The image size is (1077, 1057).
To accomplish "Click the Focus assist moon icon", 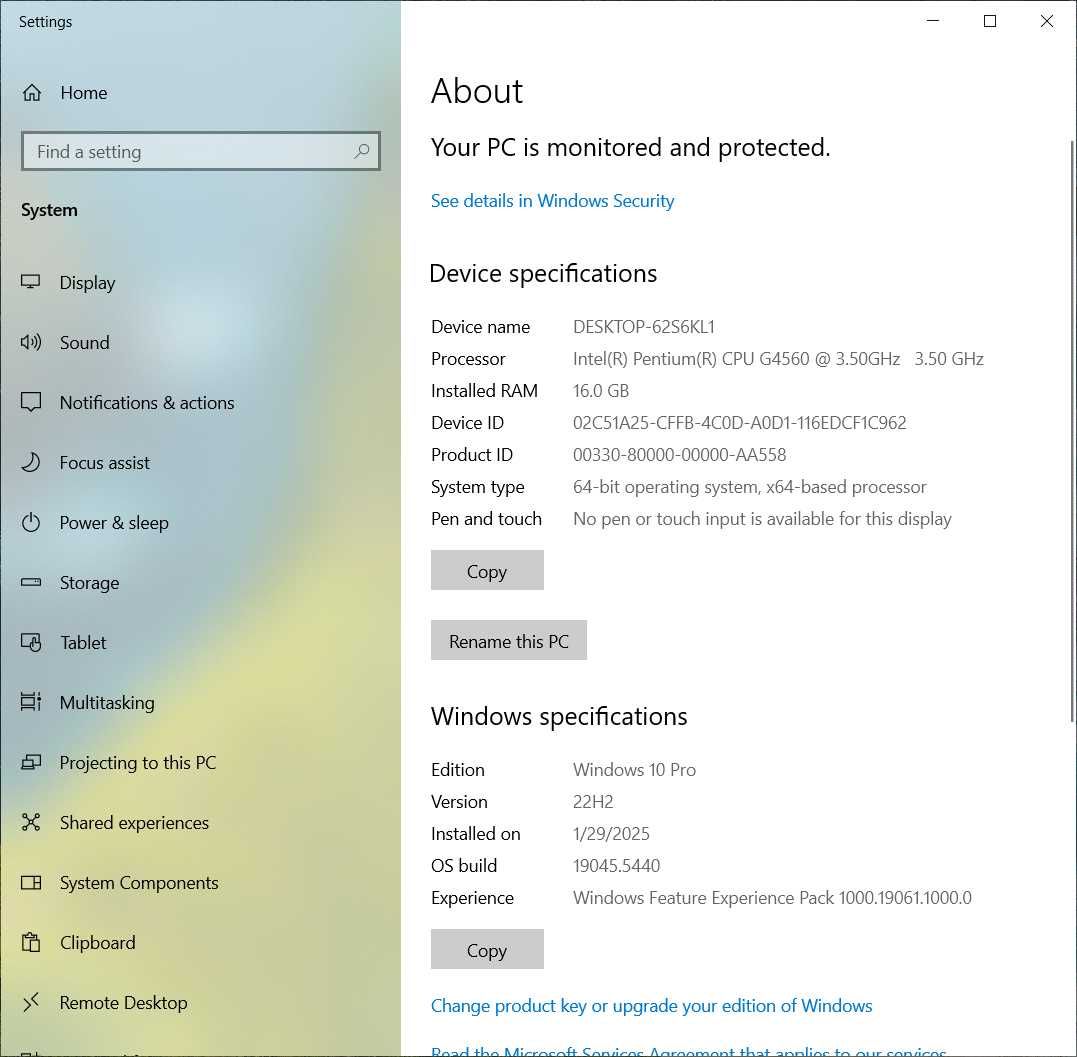I will (x=31, y=462).
